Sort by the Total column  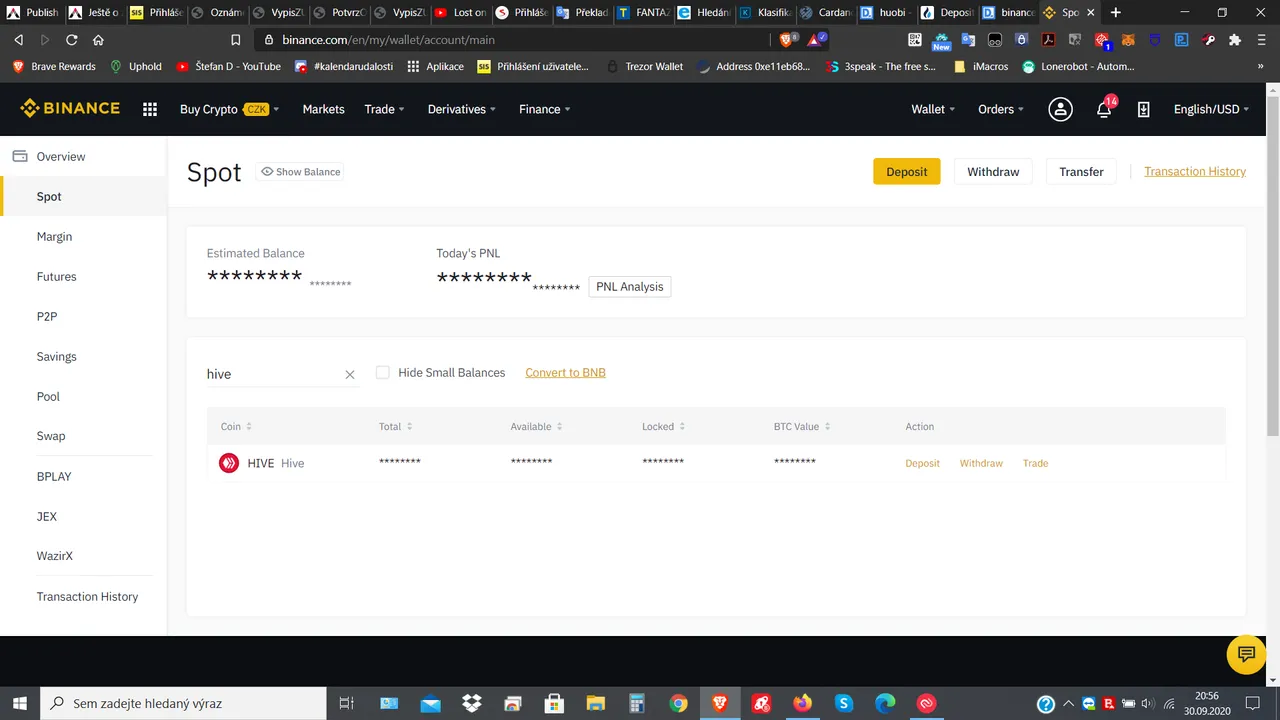[396, 427]
